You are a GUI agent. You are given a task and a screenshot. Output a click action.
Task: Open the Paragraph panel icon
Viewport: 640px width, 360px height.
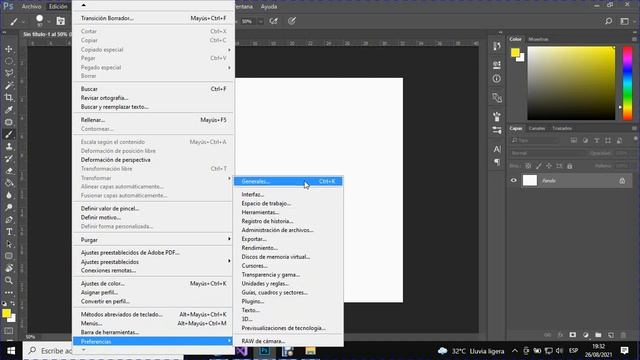click(x=497, y=162)
